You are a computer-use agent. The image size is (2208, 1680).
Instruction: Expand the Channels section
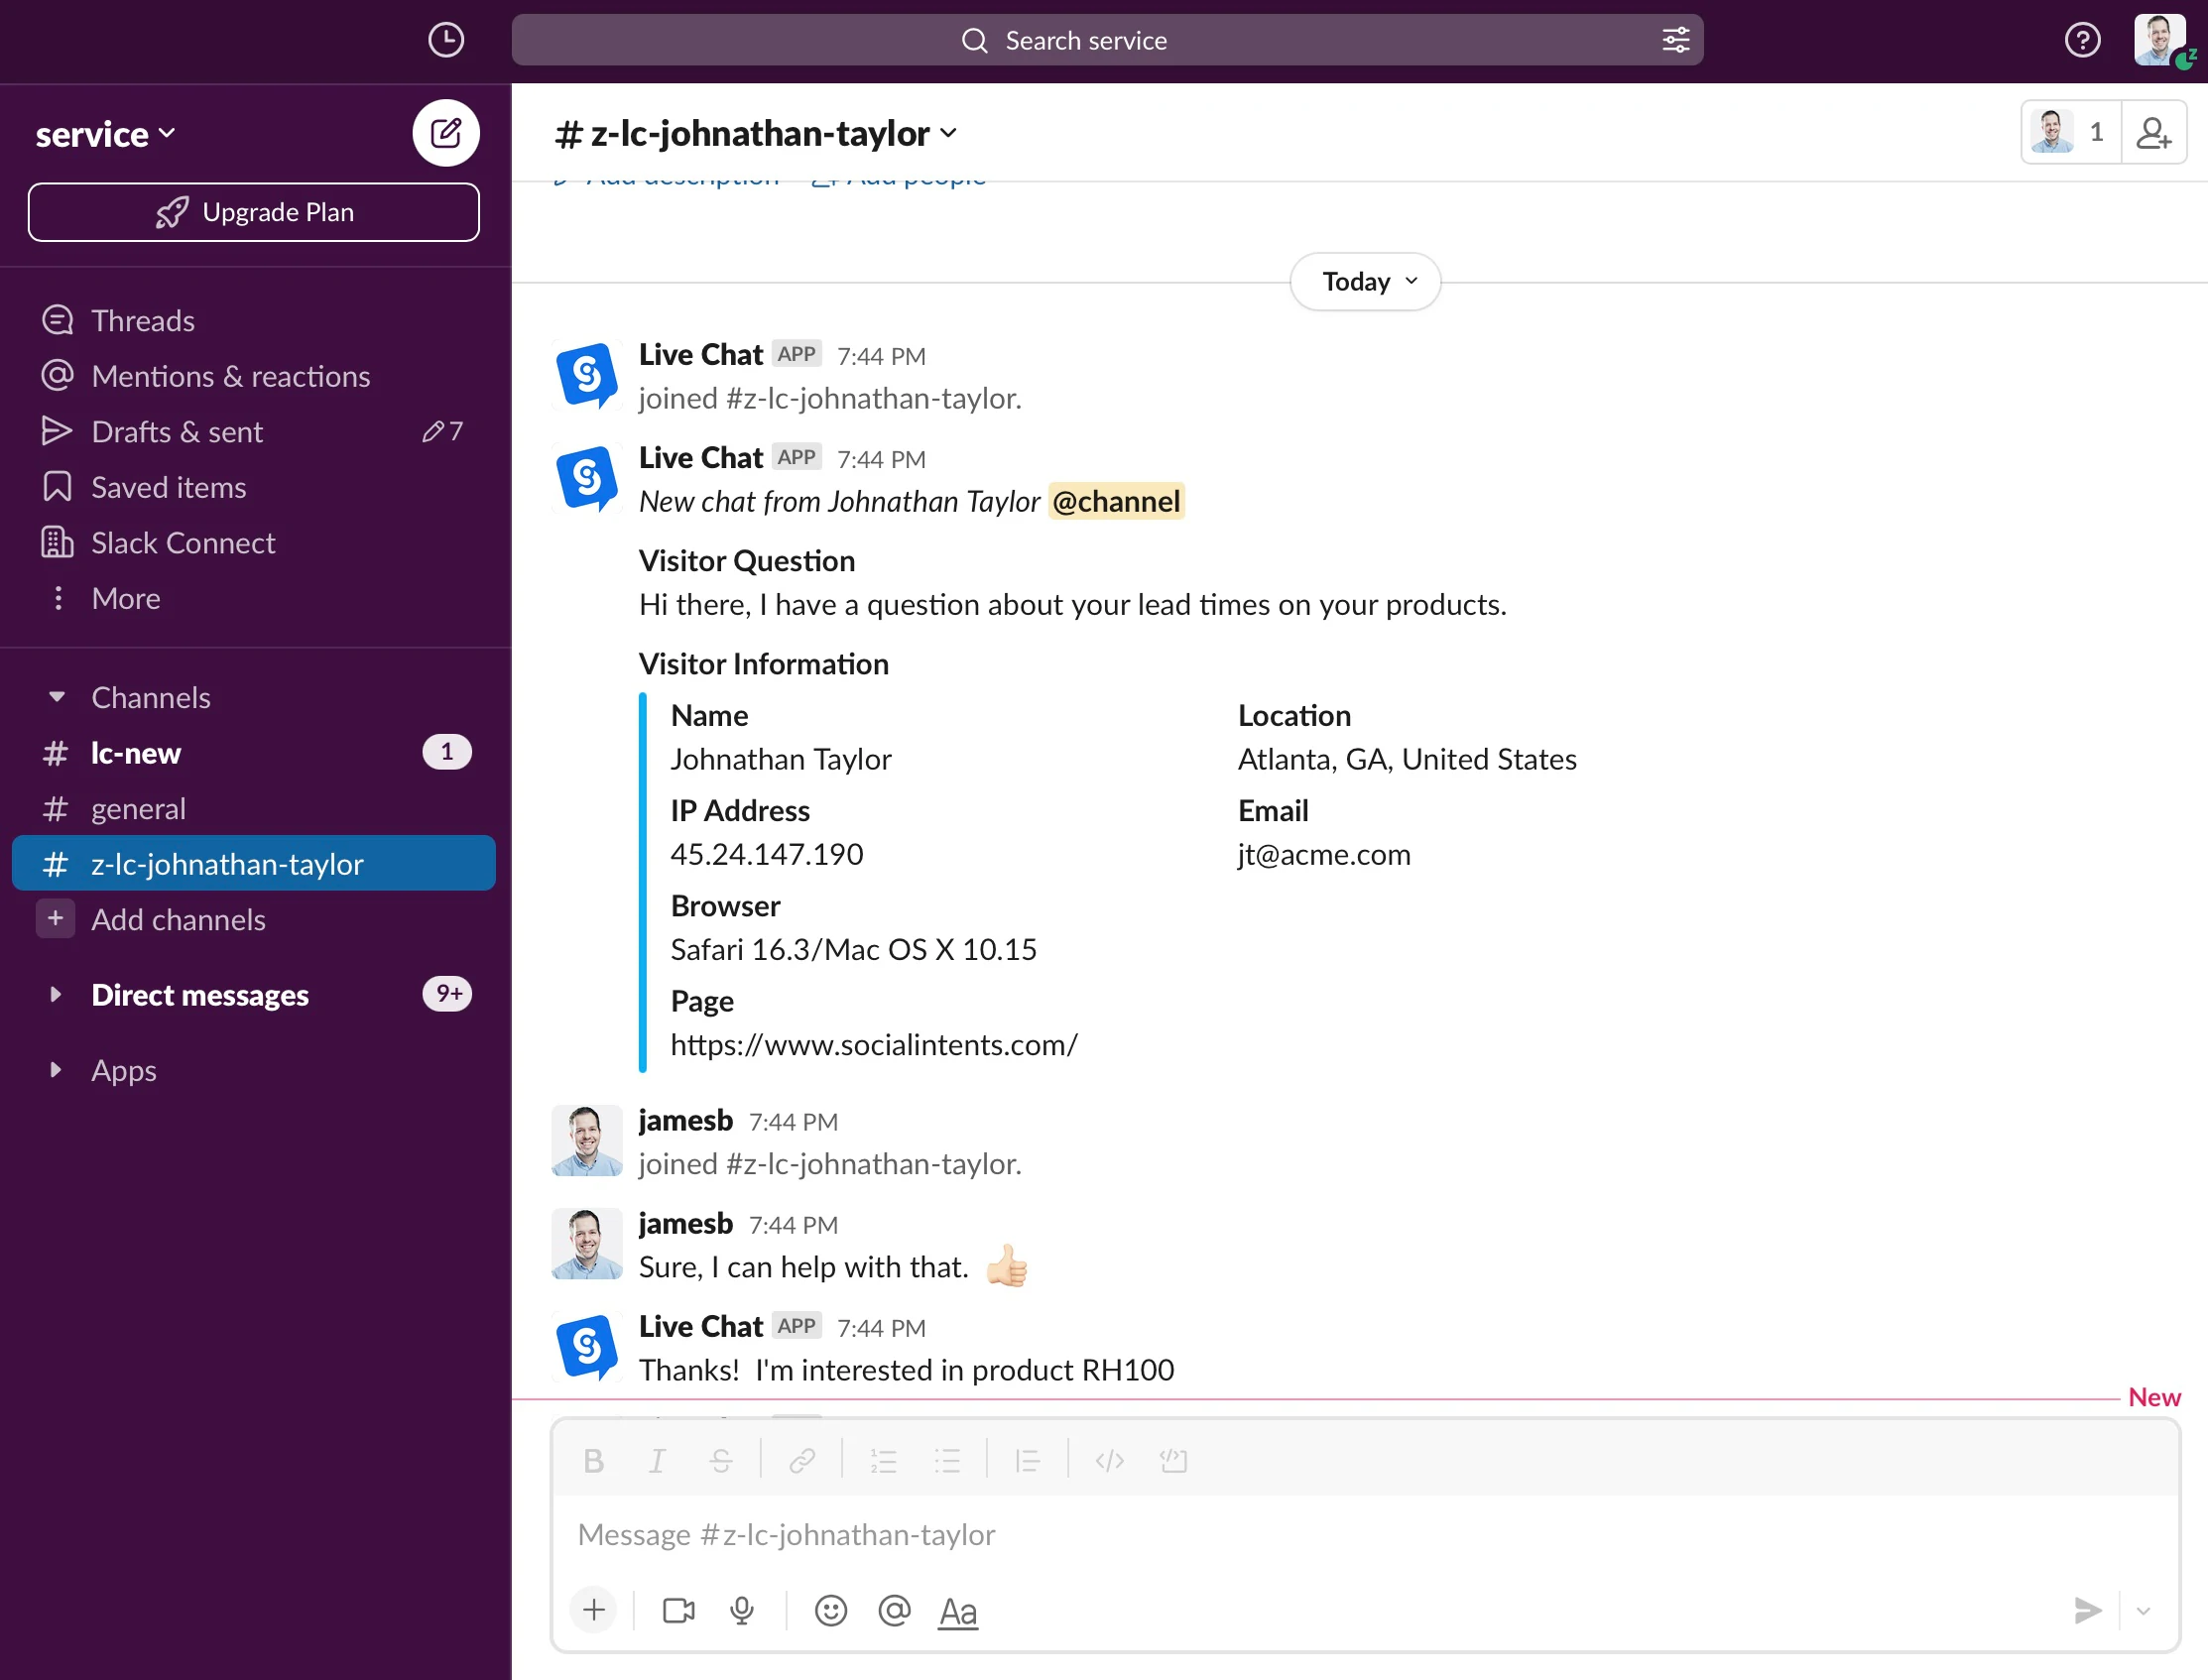[x=60, y=697]
